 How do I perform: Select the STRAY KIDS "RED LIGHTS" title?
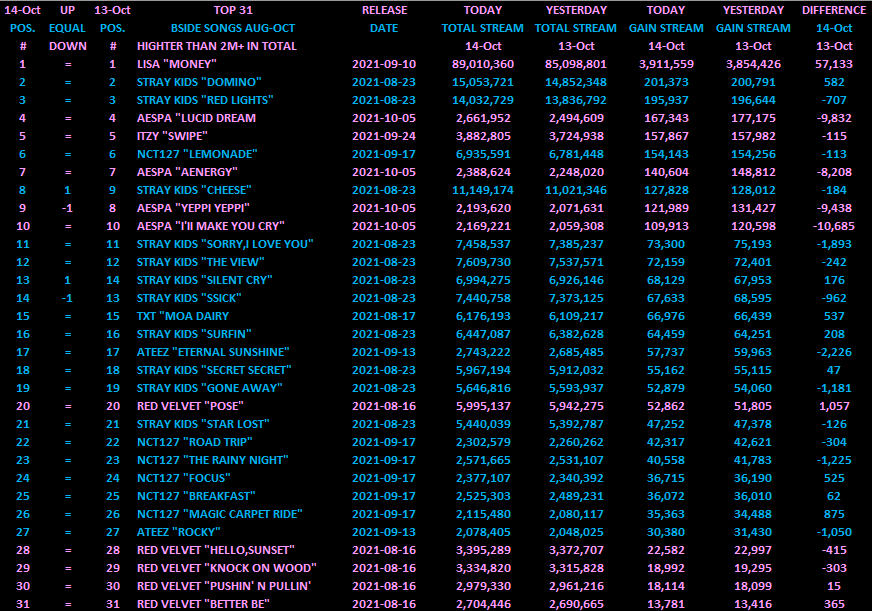[205, 100]
